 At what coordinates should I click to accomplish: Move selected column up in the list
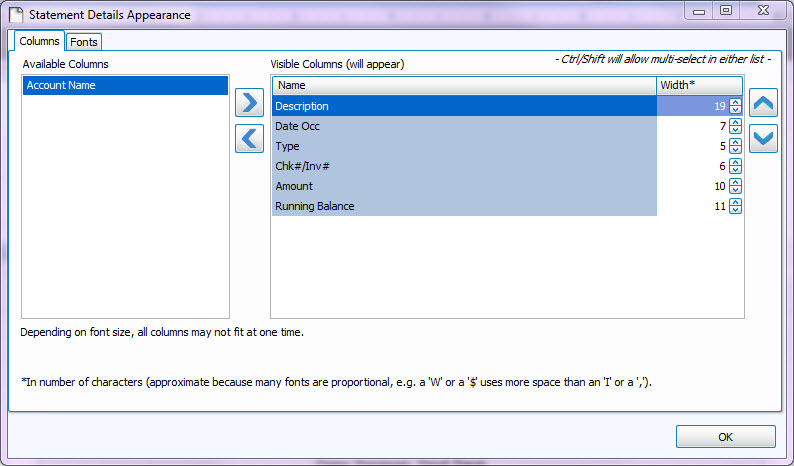tap(763, 103)
